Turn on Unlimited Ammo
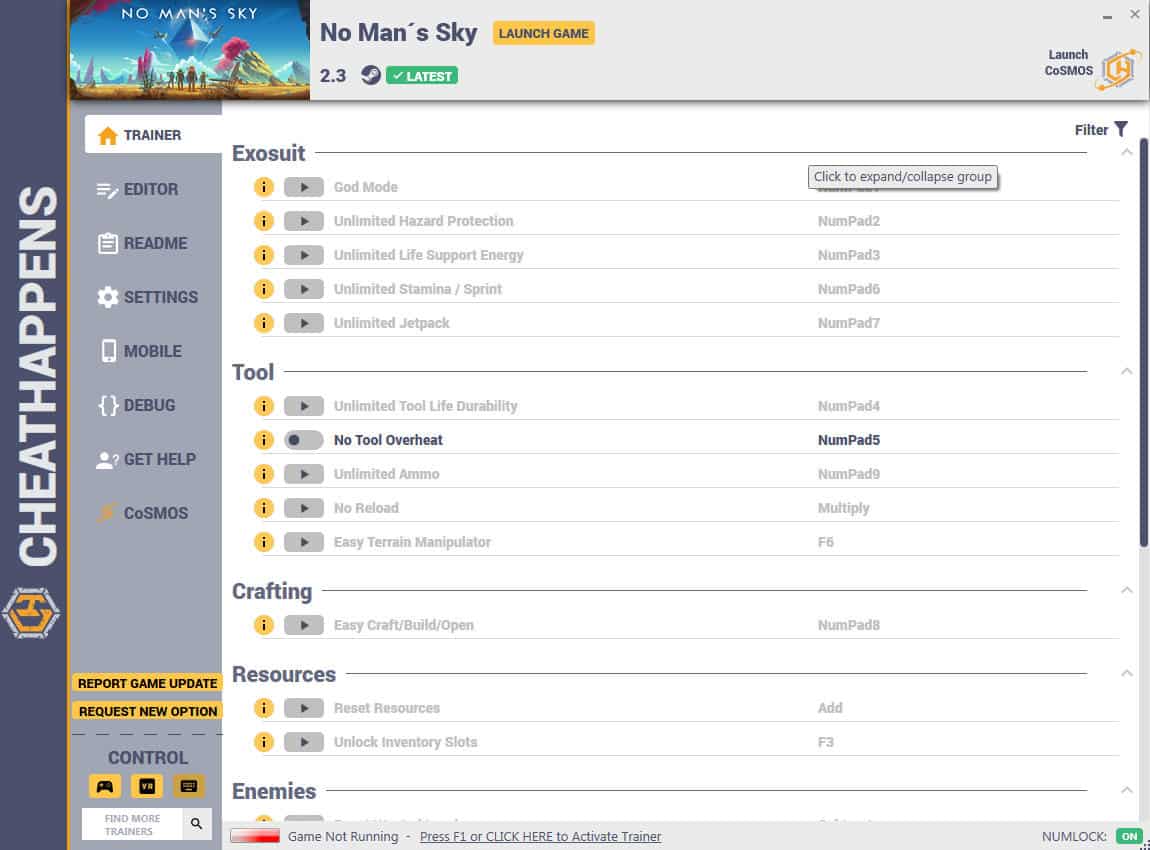1150x850 pixels. [x=304, y=474]
